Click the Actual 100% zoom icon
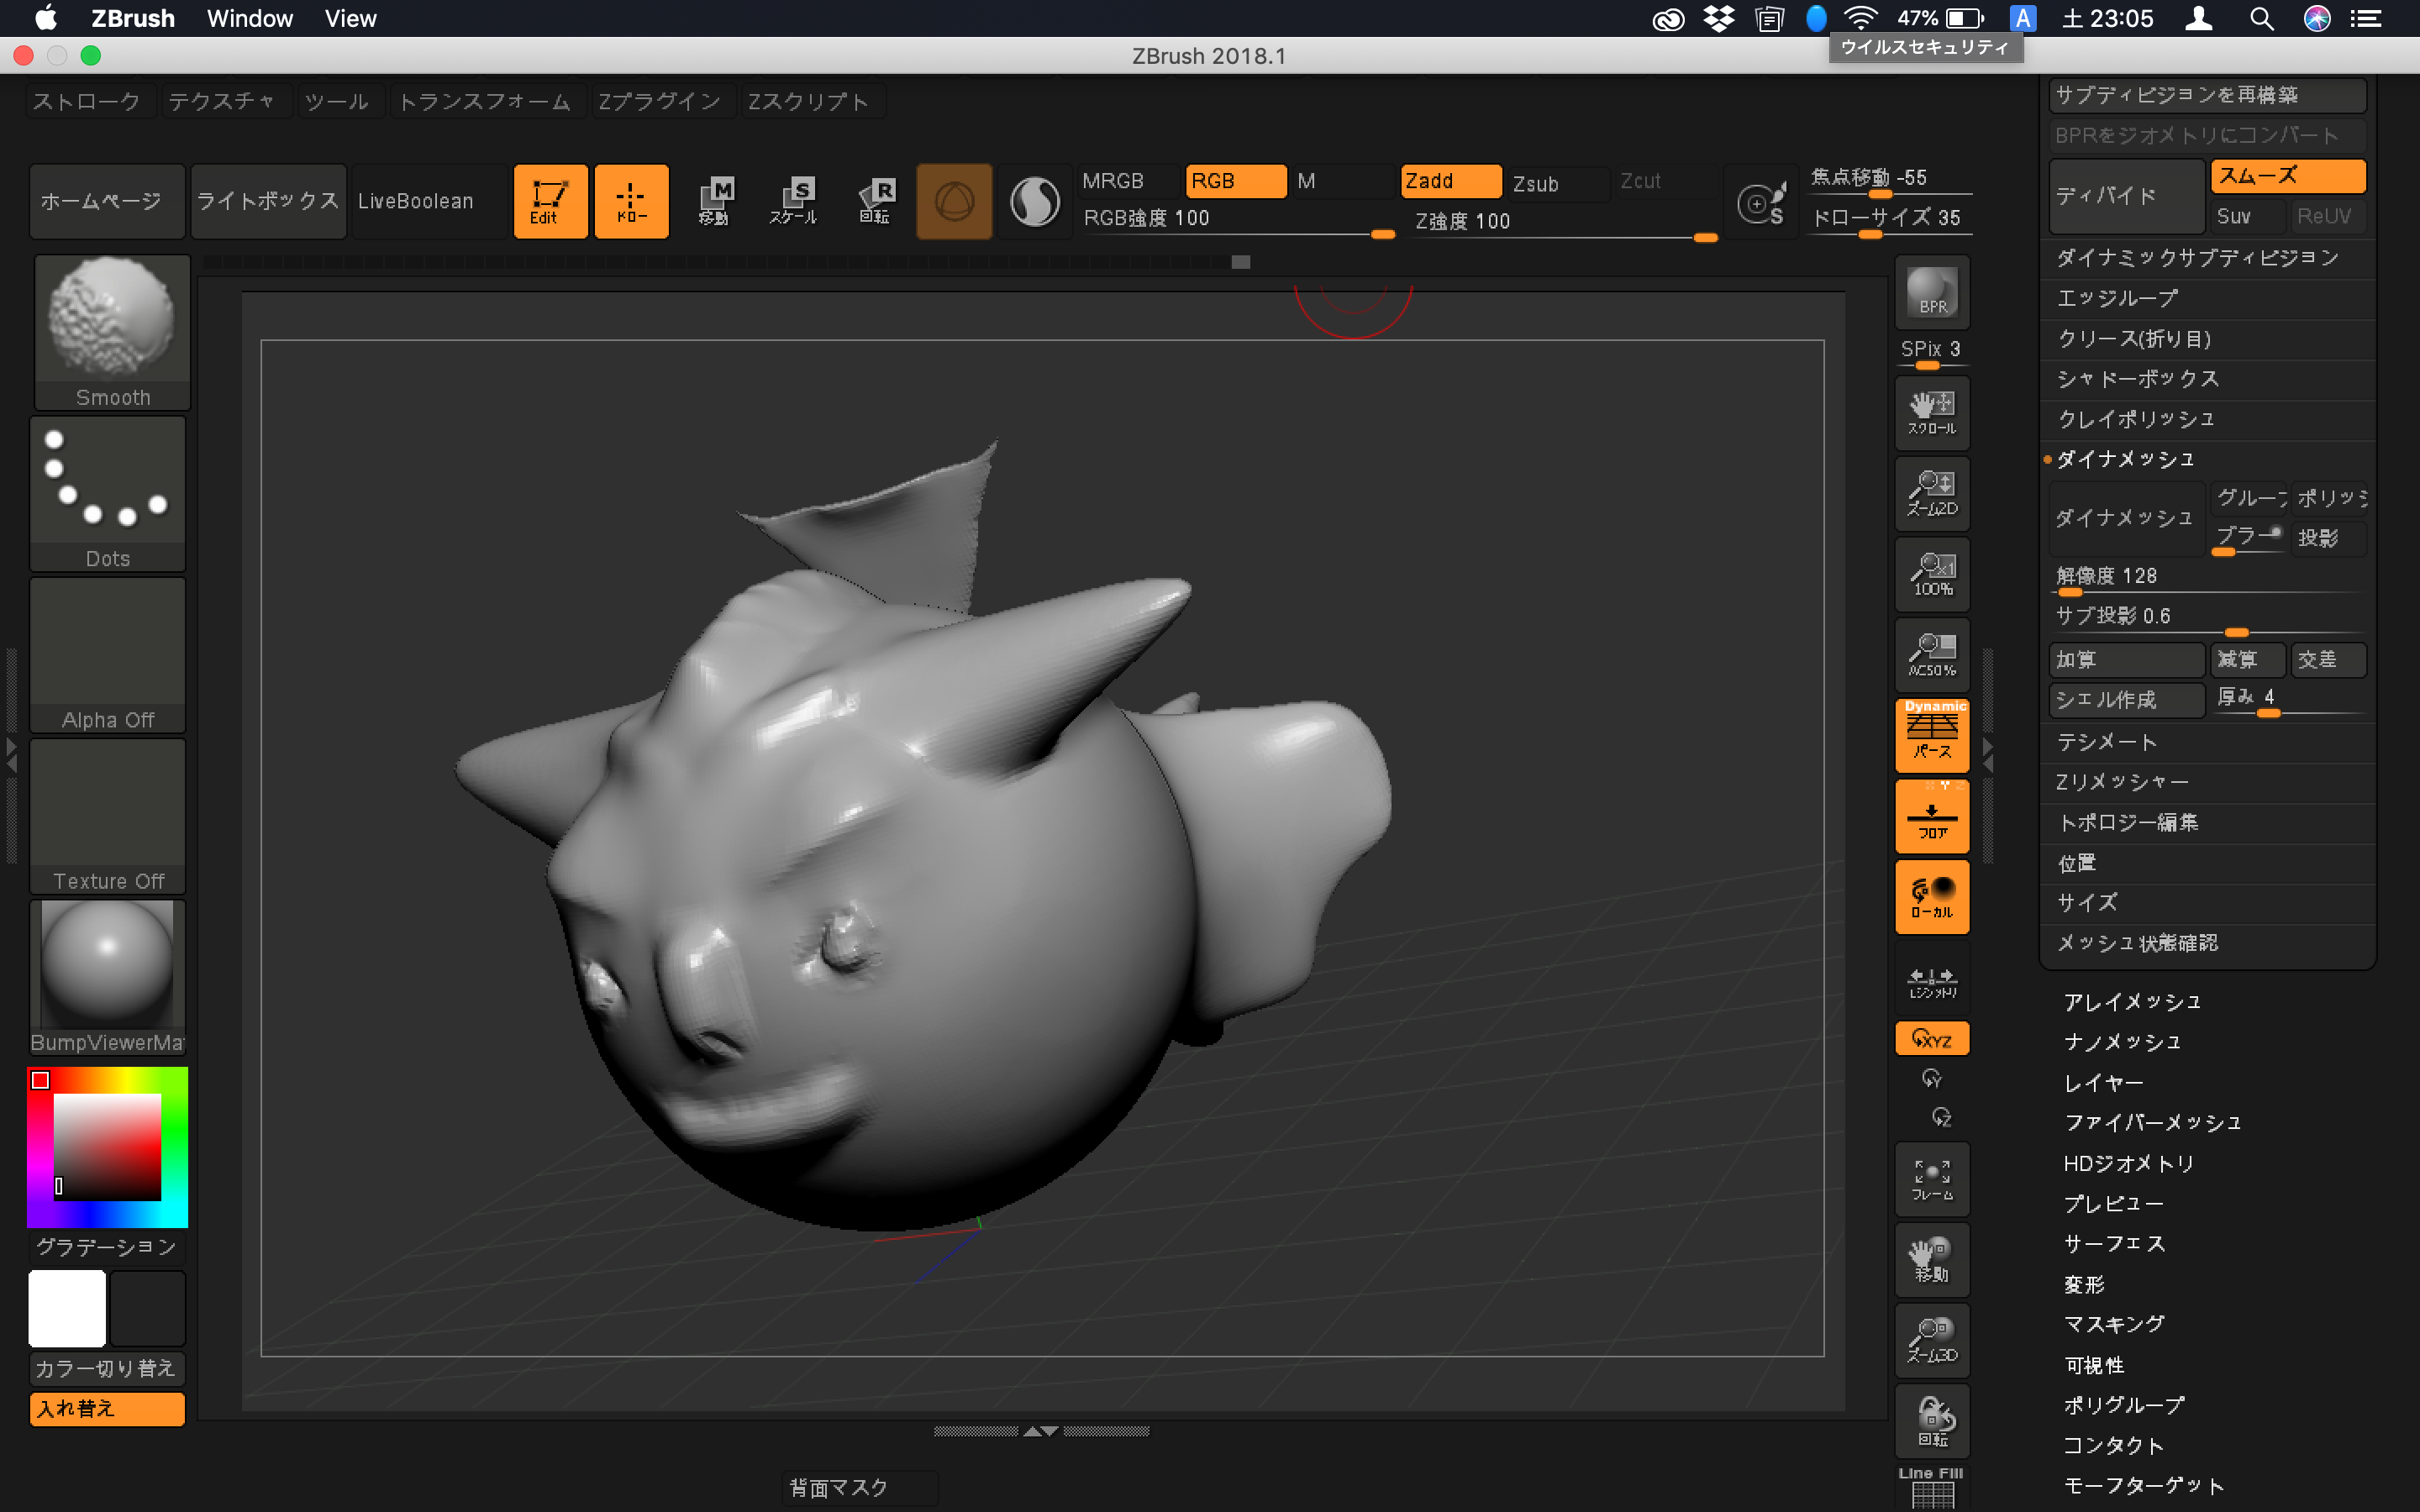Viewport: 2420px width, 1512px height. 1931,574
